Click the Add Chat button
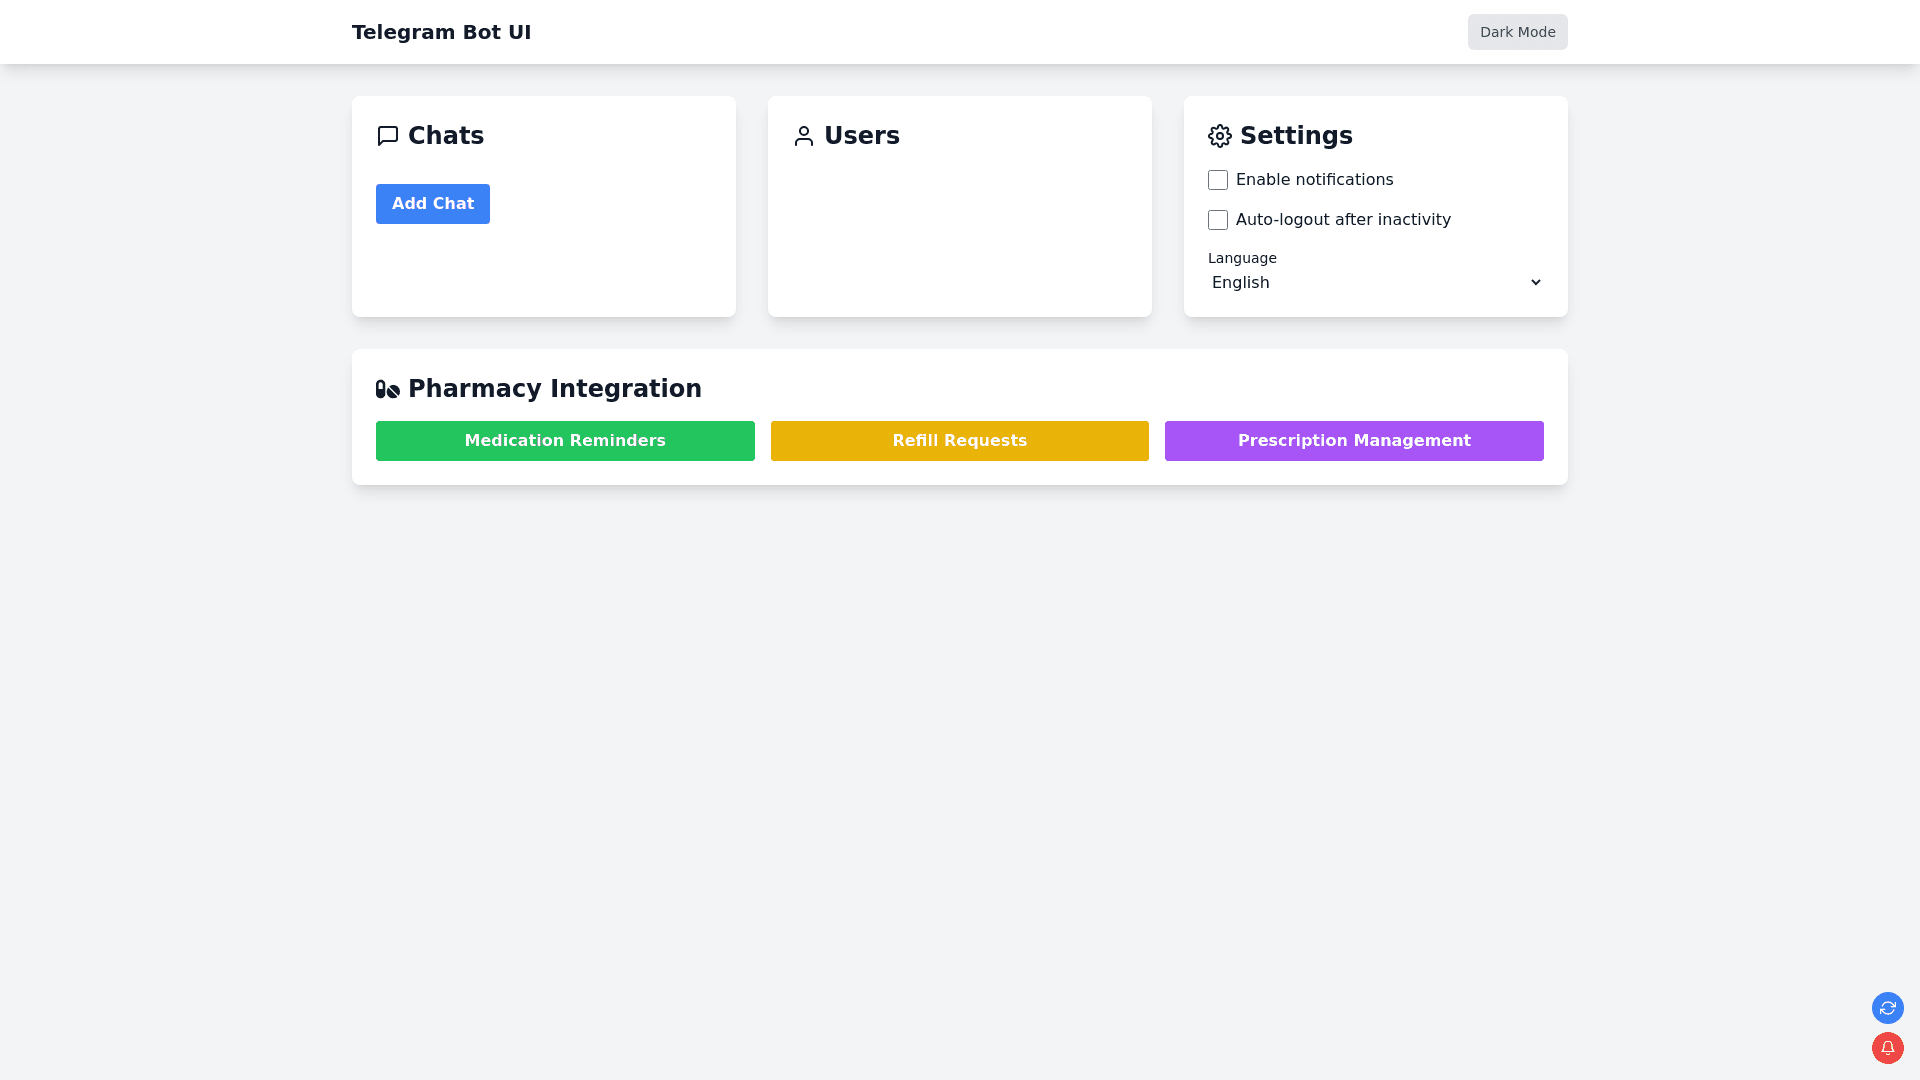 [433, 204]
